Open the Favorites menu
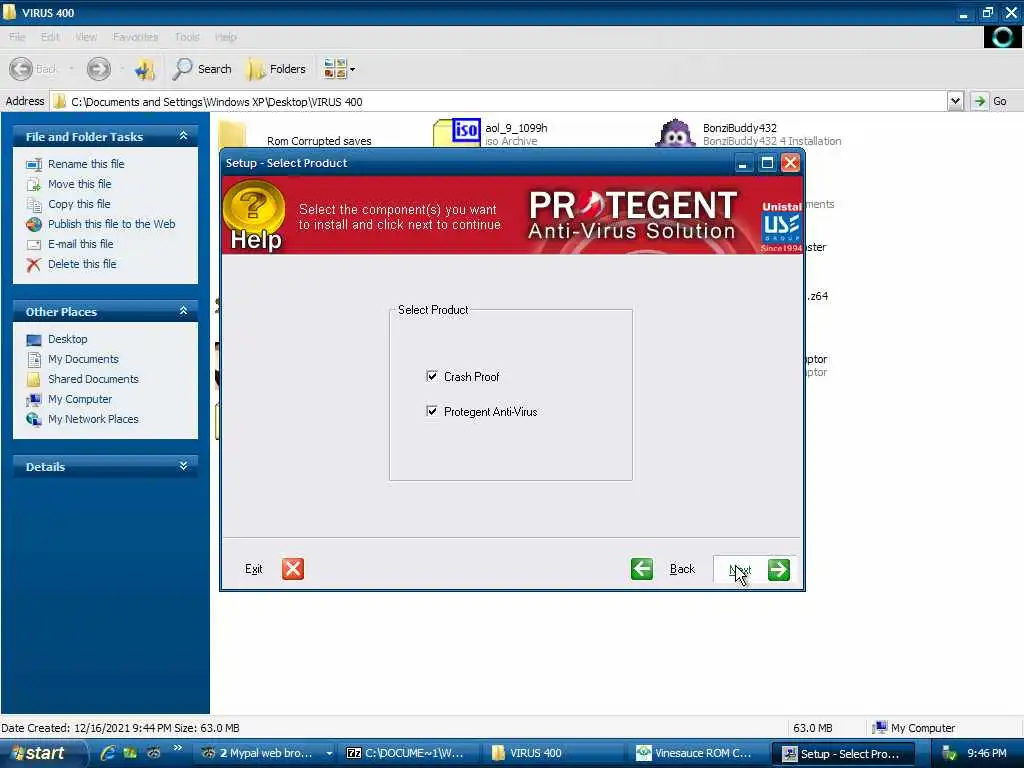 pyautogui.click(x=135, y=37)
